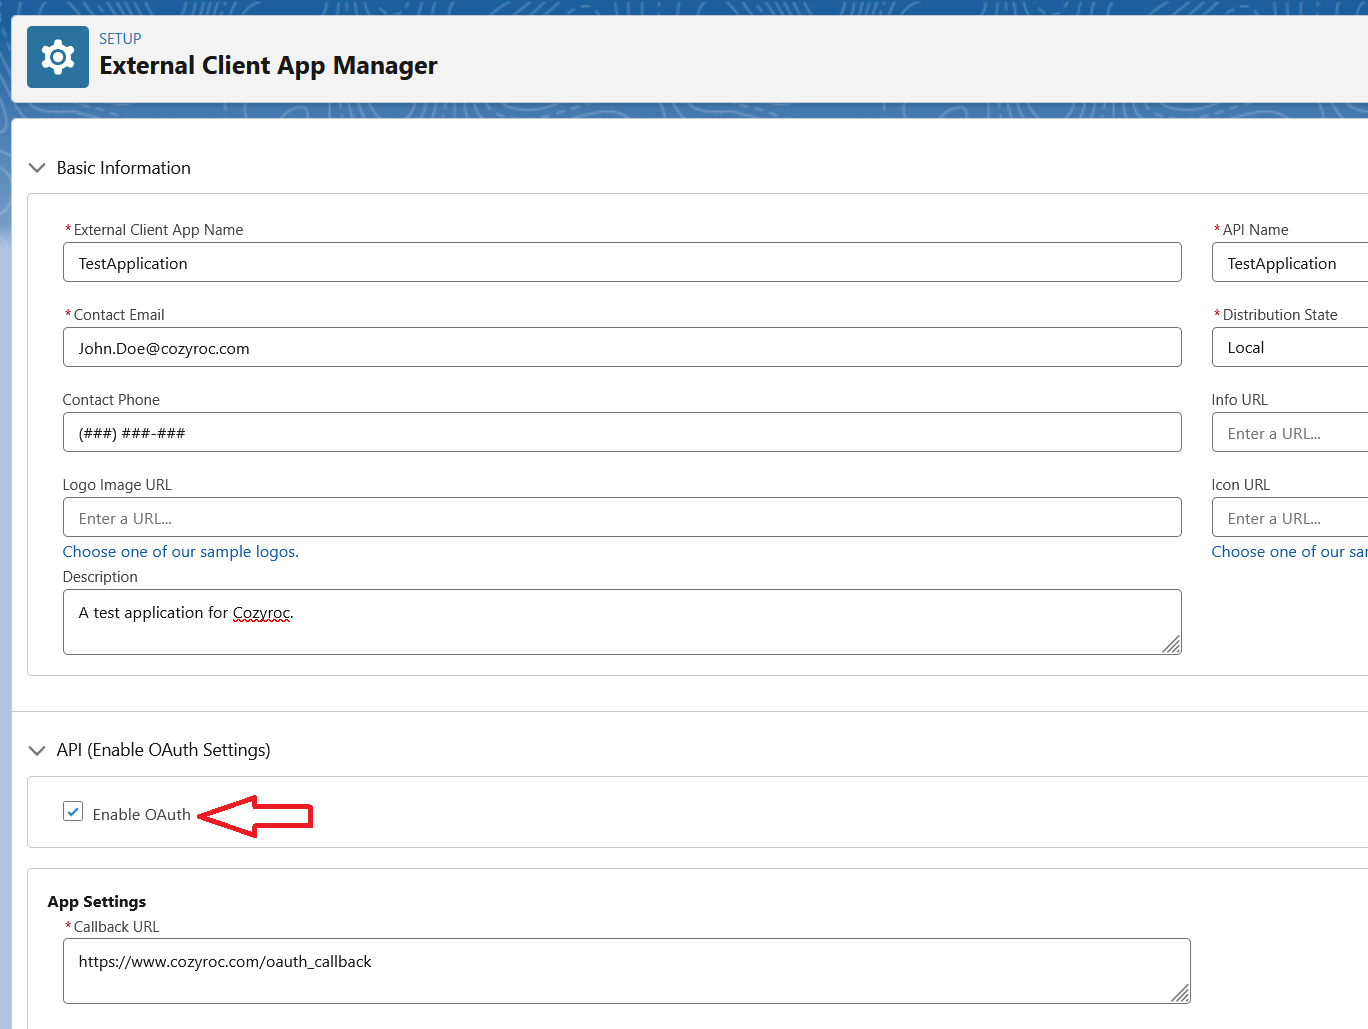Open the Distribution State dropdown

pos(1290,348)
